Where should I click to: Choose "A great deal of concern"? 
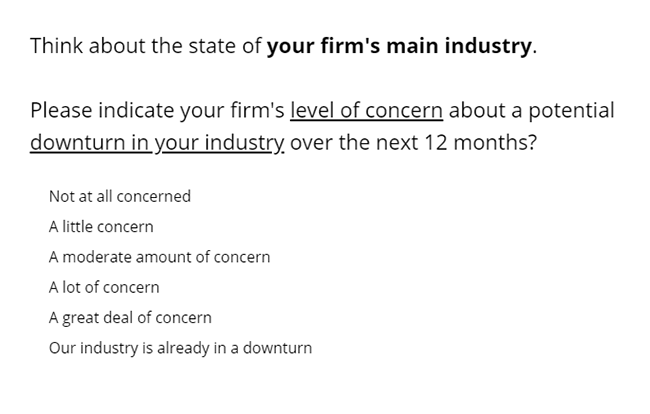point(130,318)
